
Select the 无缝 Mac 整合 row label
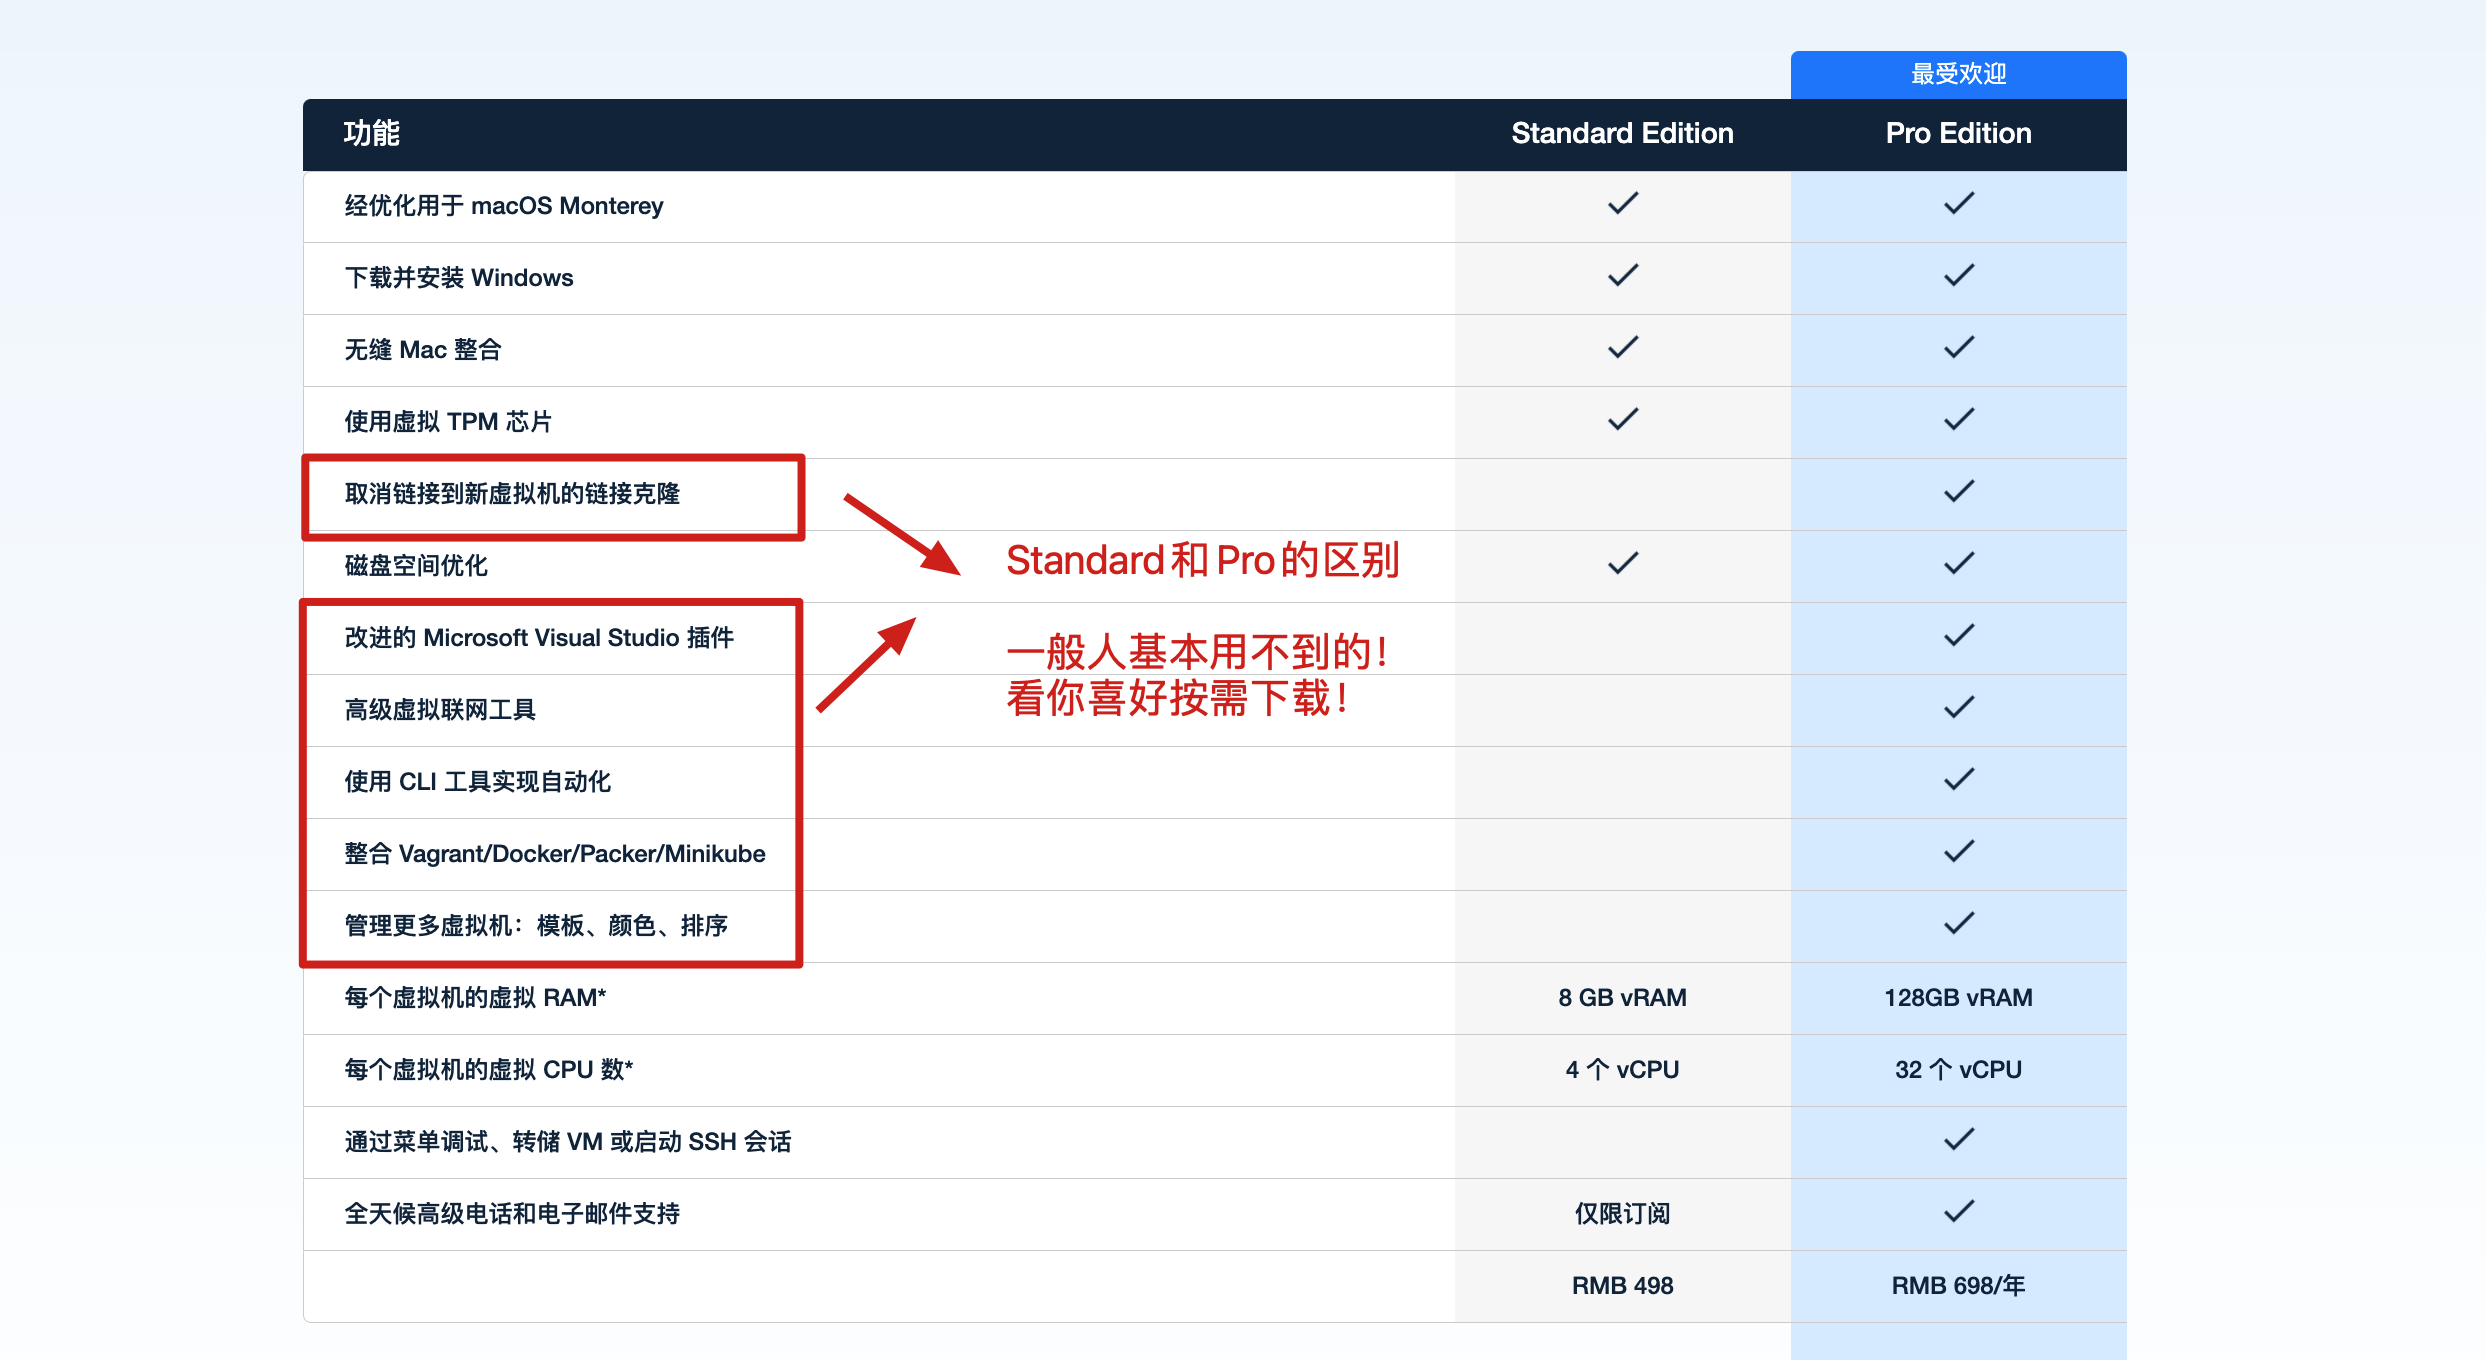coord(423,350)
